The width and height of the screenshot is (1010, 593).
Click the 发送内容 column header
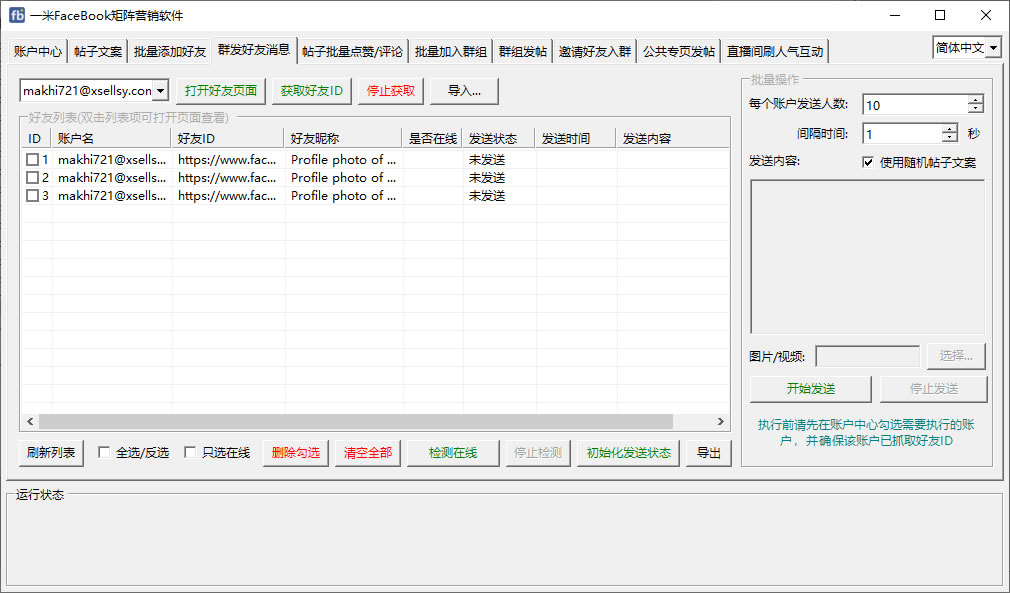point(672,138)
